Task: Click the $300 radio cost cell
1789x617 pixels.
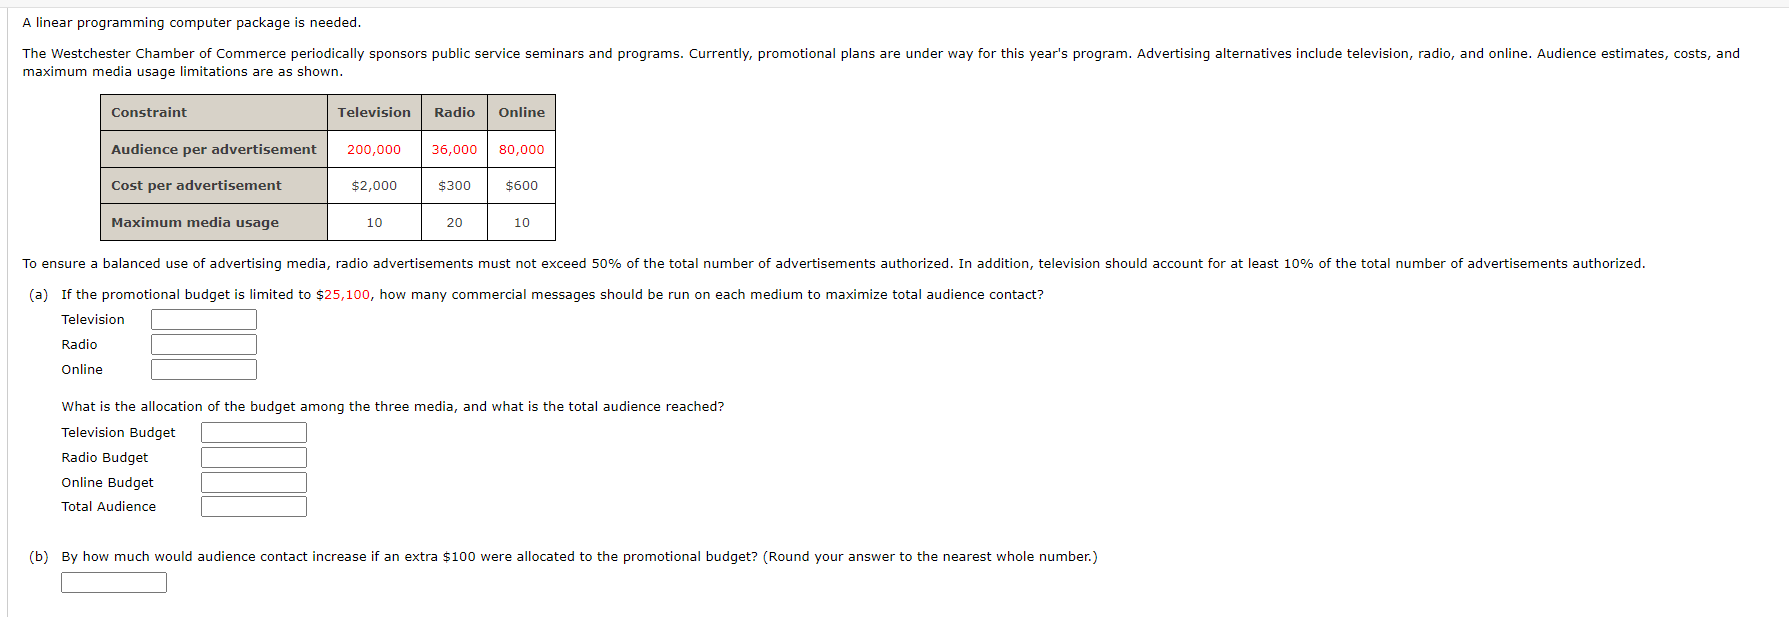Action: [454, 185]
